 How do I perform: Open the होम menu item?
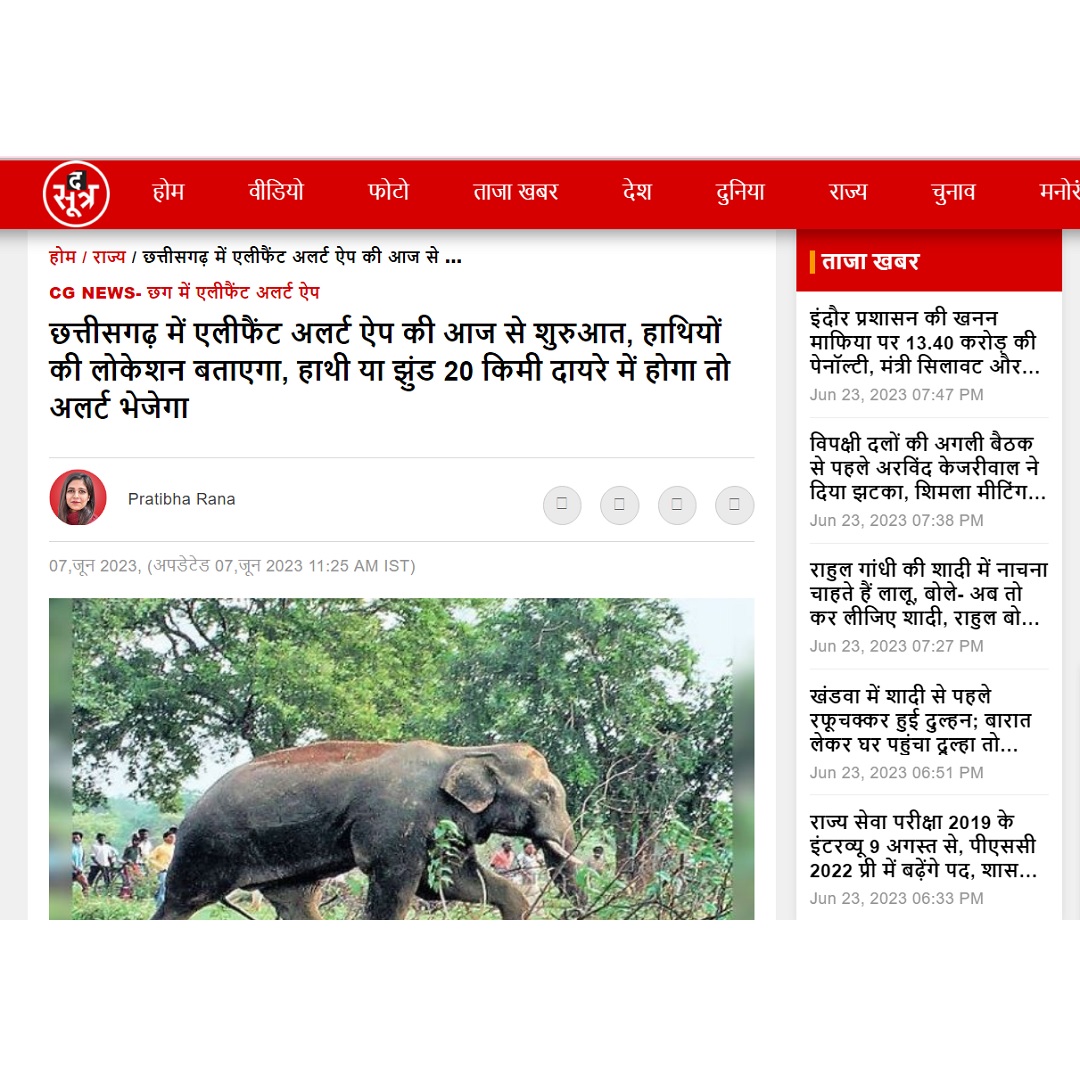pyautogui.click(x=168, y=191)
